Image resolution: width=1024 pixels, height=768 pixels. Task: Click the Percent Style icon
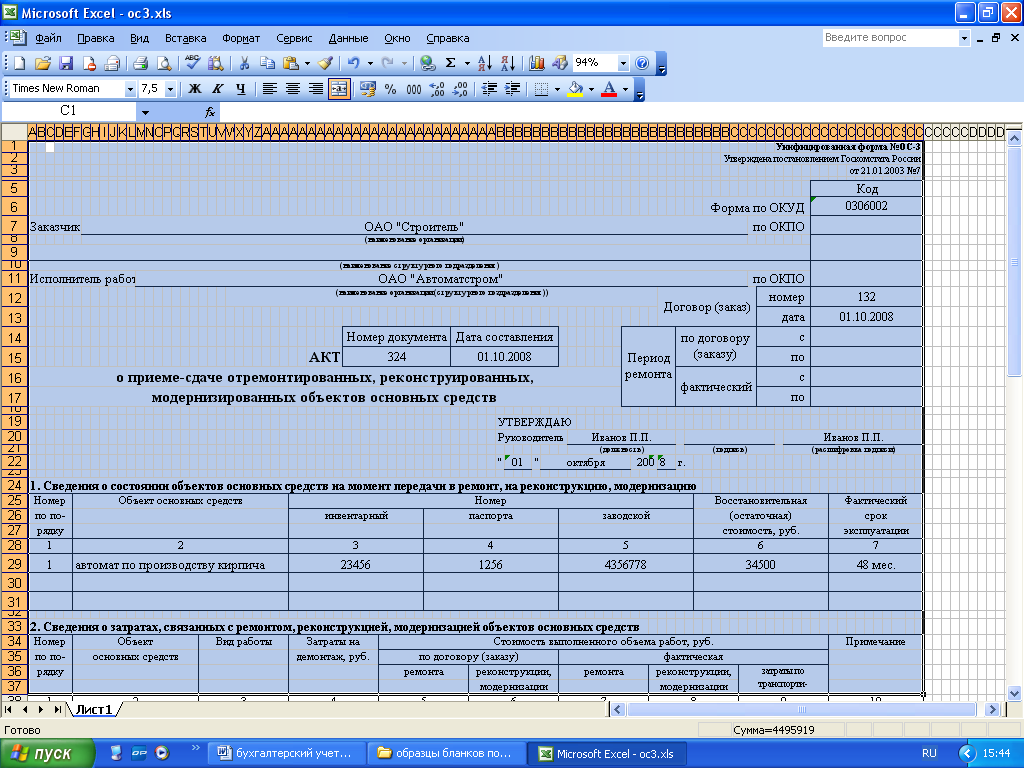(x=390, y=89)
